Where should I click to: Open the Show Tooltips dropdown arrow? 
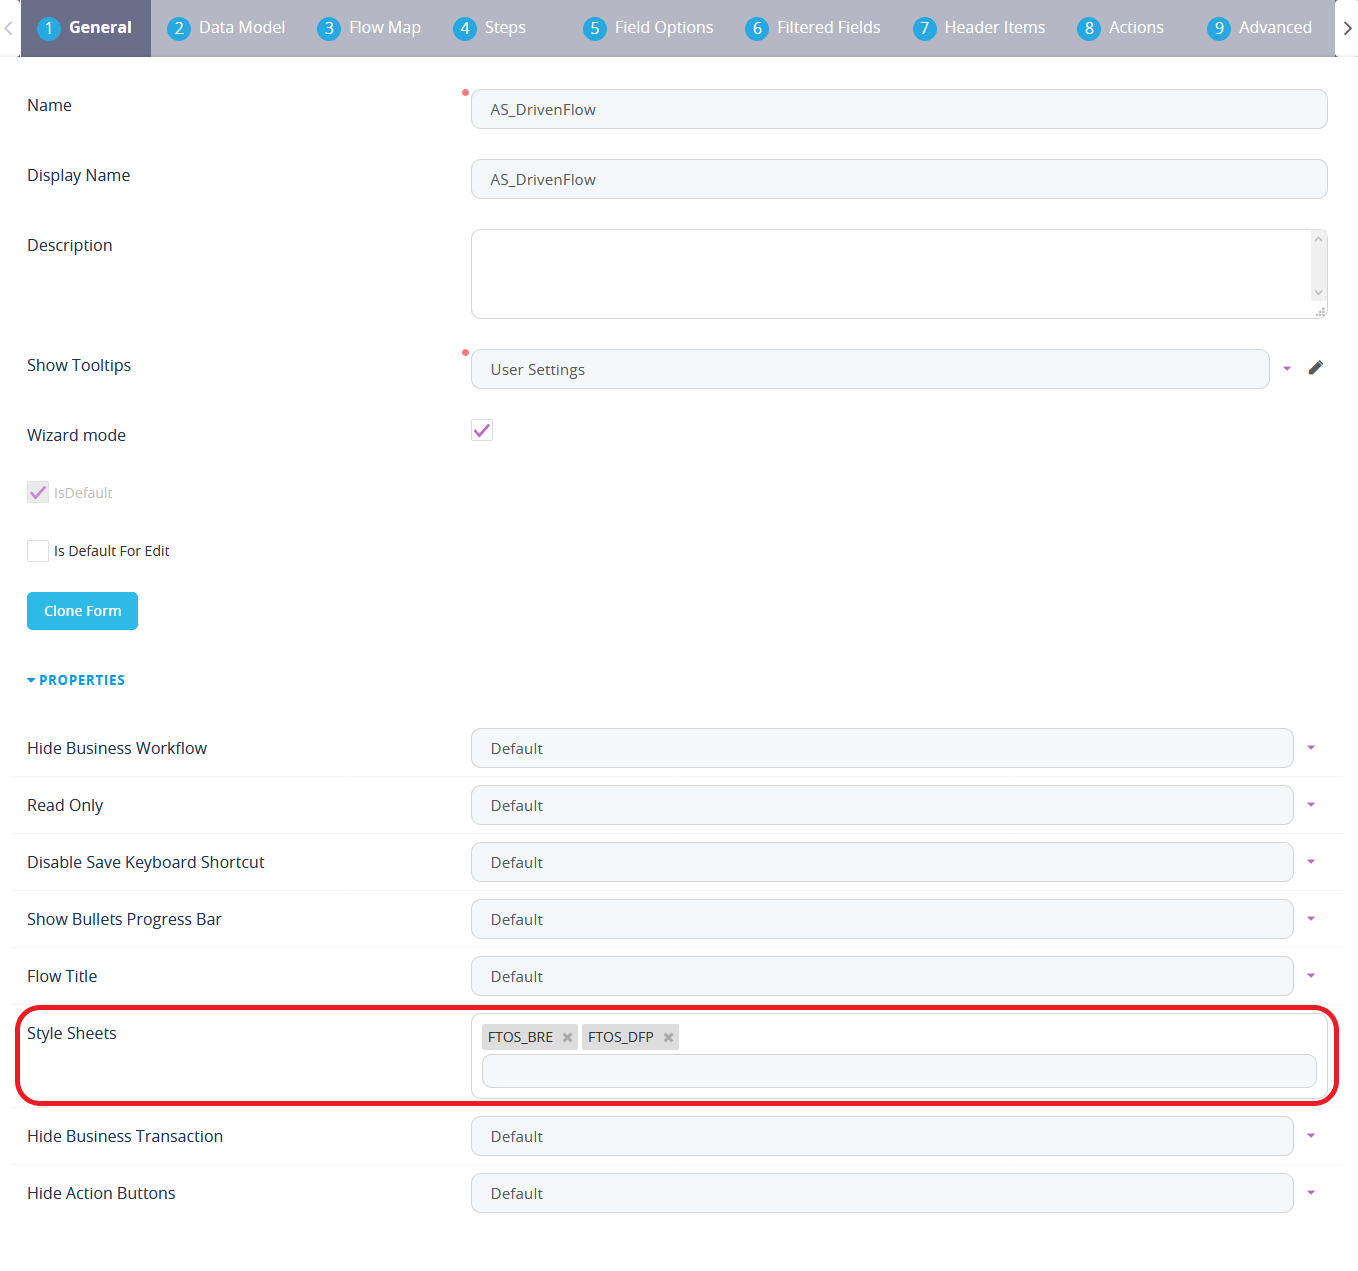(1287, 369)
